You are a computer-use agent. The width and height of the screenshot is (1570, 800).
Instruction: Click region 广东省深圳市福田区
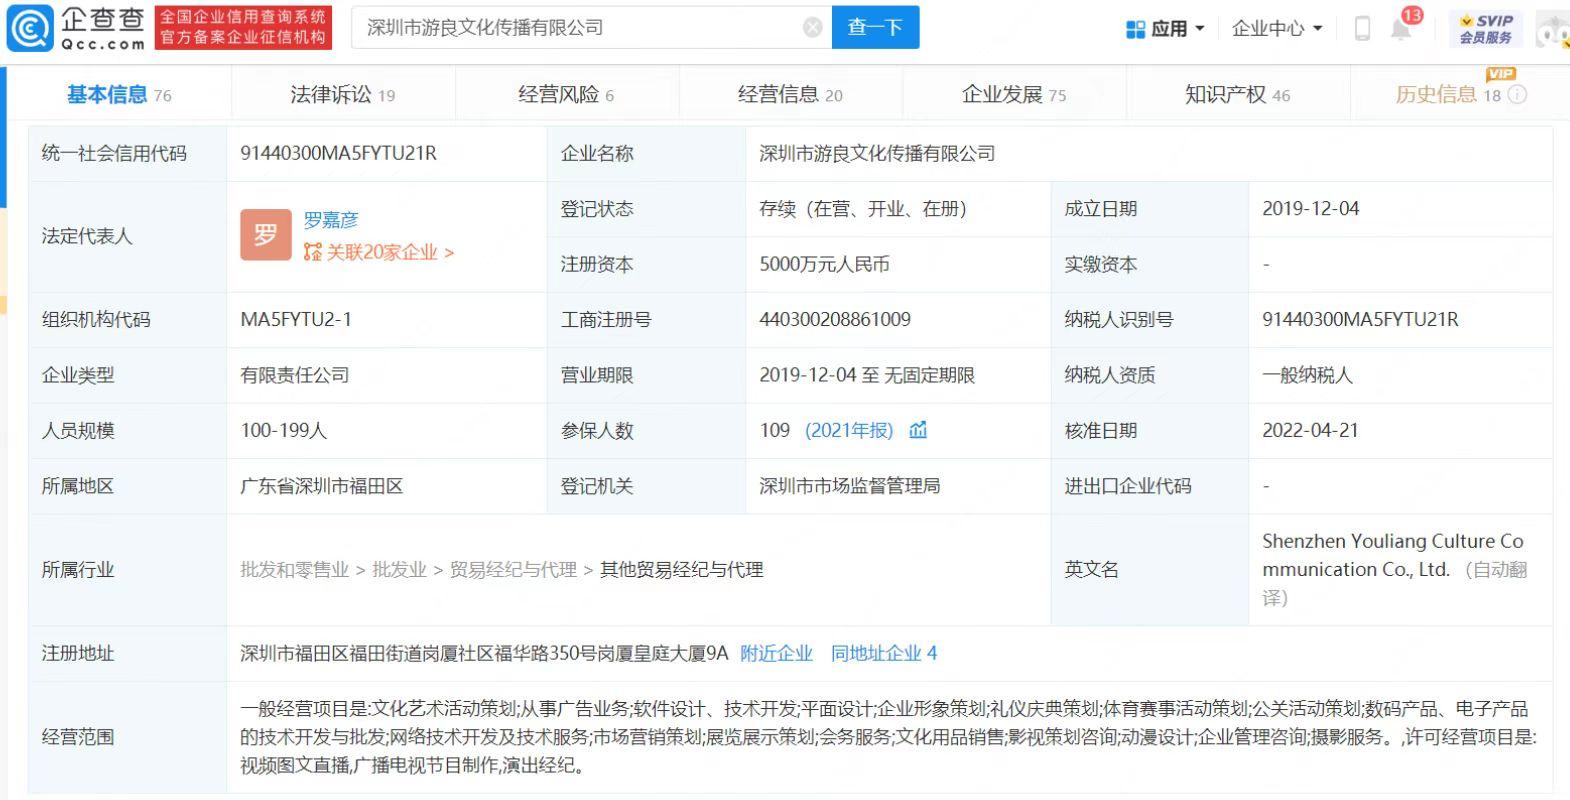click(x=322, y=487)
